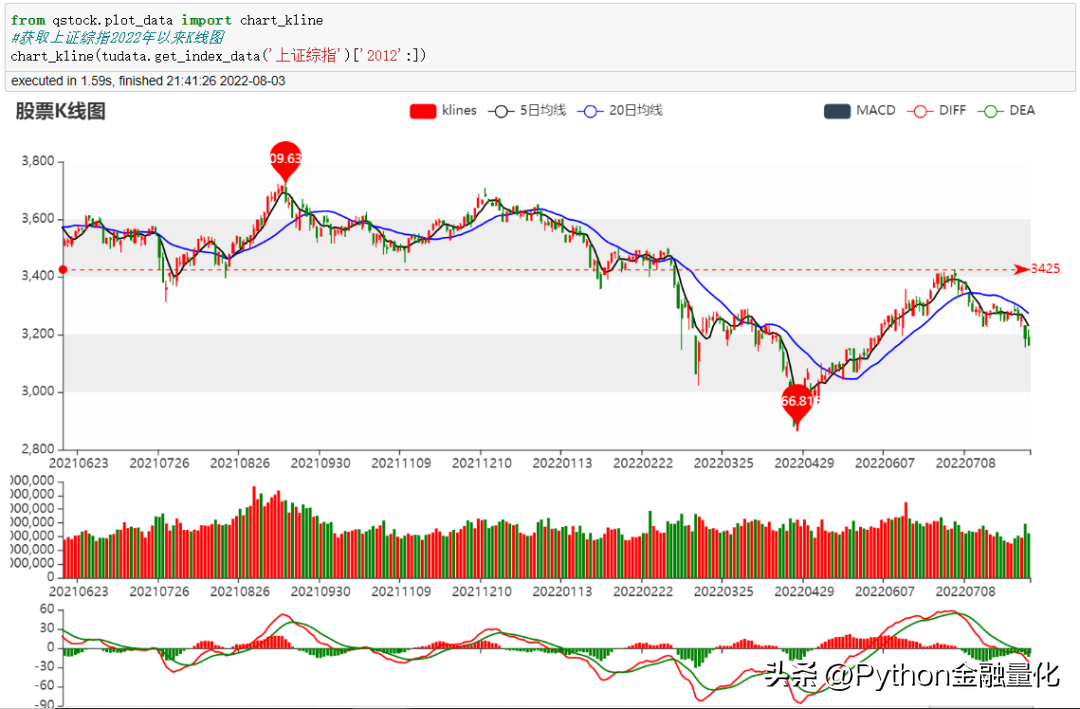Toggle the 20日均线 legend item
Screen dimensions: 1080x709
(620, 111)
